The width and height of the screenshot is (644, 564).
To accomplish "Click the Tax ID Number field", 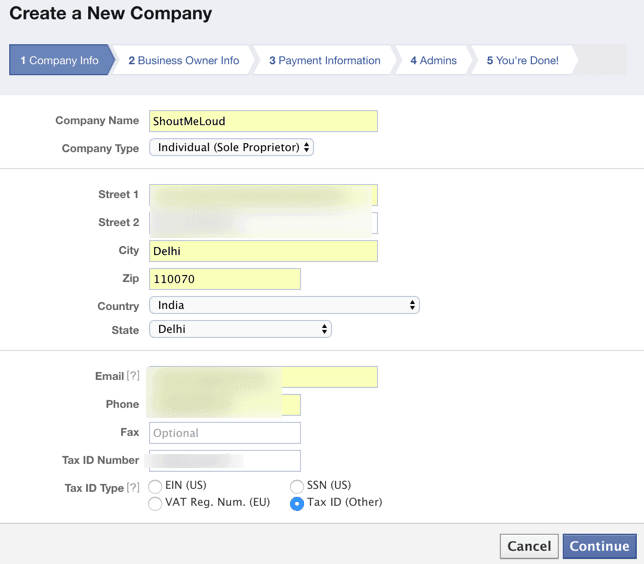I will tap(225, 461).
